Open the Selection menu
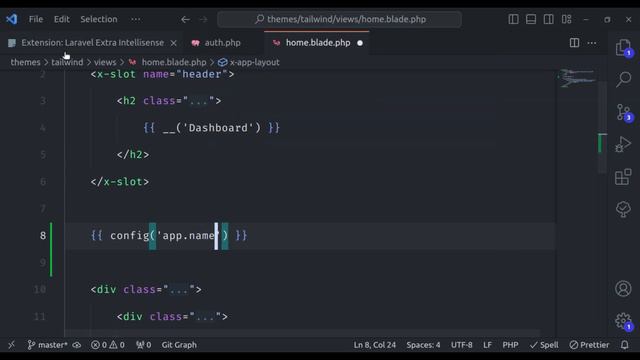This screenshot has height=360, width=640. pyautogui.click(x=99, y=19)
